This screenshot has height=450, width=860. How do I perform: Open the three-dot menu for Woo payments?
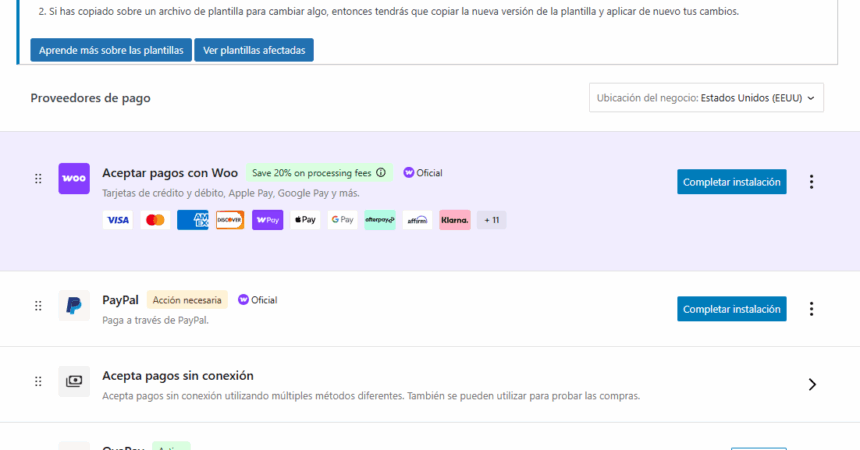click(x=811, y=182)
